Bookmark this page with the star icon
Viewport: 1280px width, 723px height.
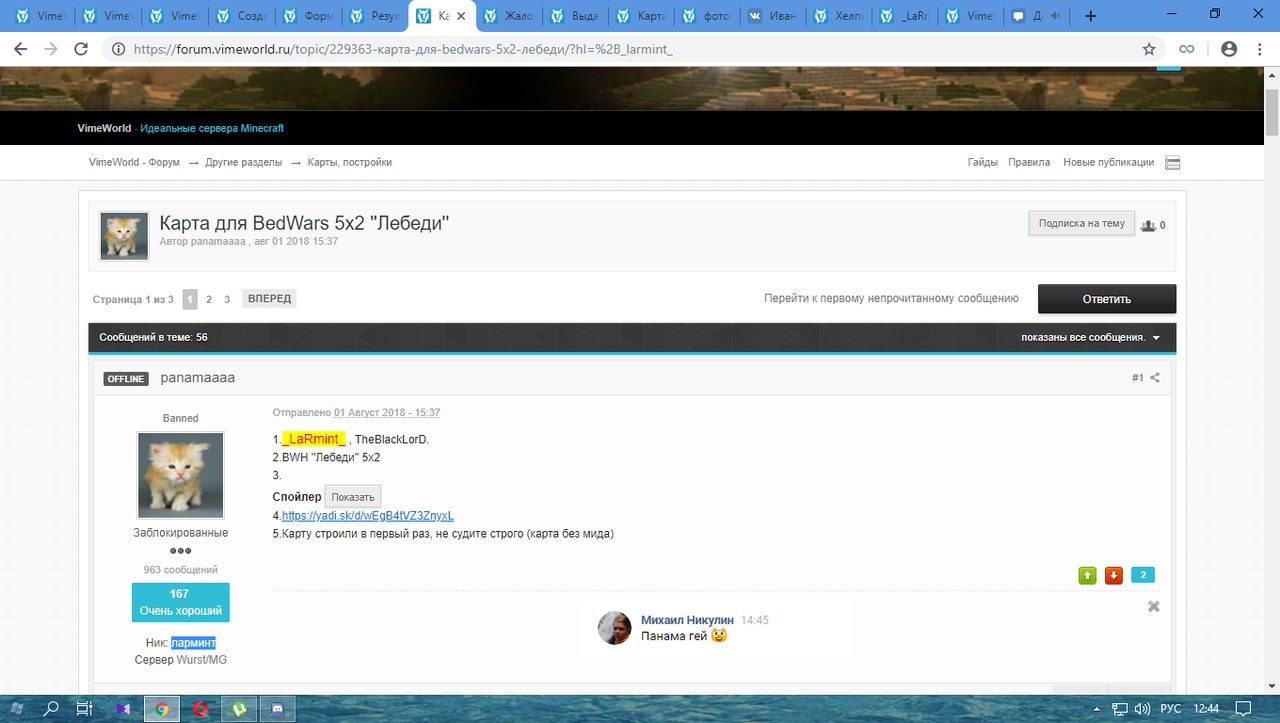(1149, 49)
